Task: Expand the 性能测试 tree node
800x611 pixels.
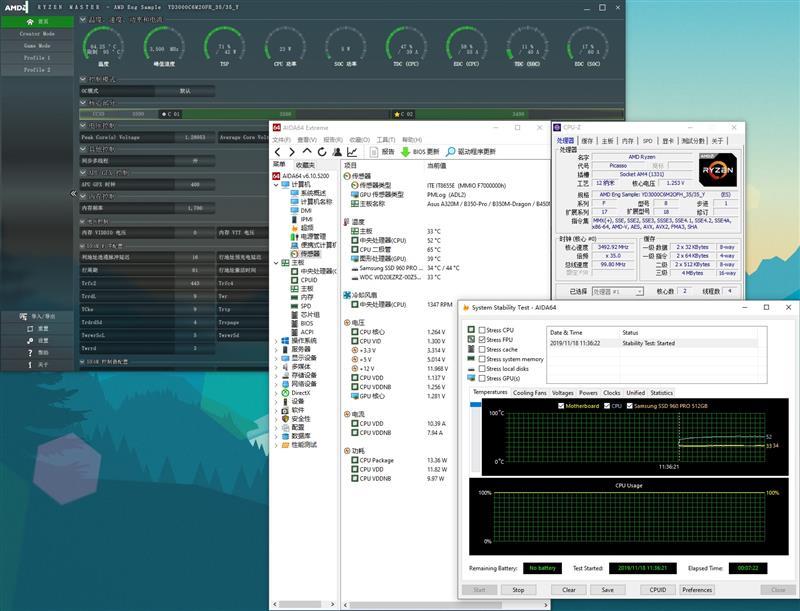Action: point(277,445)
